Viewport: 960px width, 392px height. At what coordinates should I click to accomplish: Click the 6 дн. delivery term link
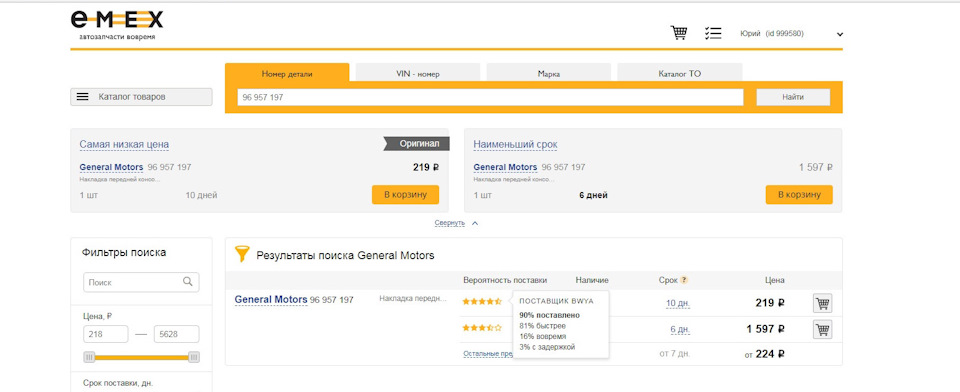[680, 329]
